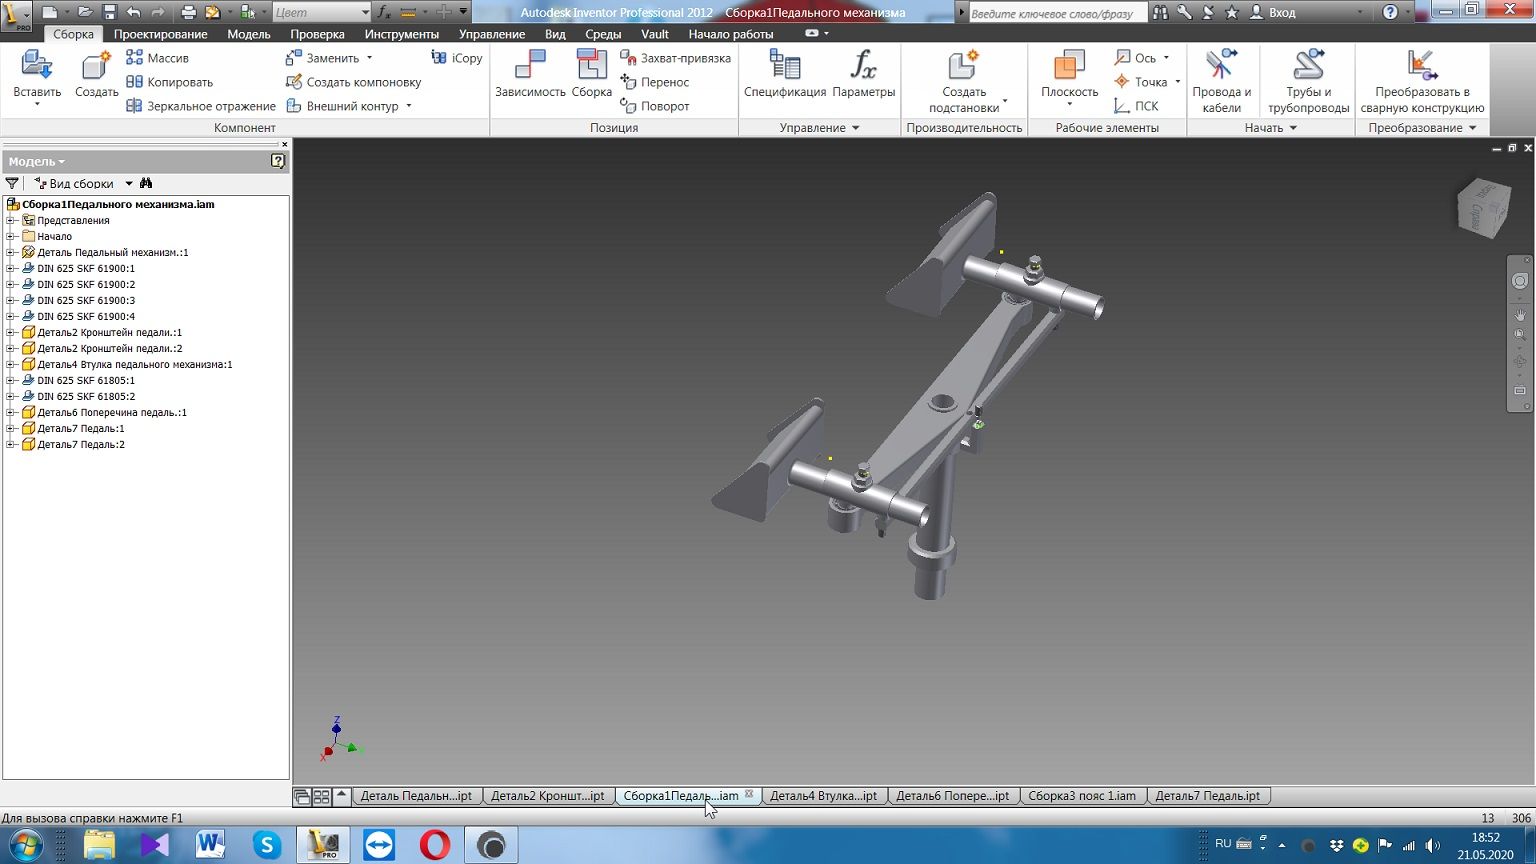This screenshot has height=864, width=1536.
Task: Expand the Представления tree node
Action: pyautogui.click(x=11, y=220)
